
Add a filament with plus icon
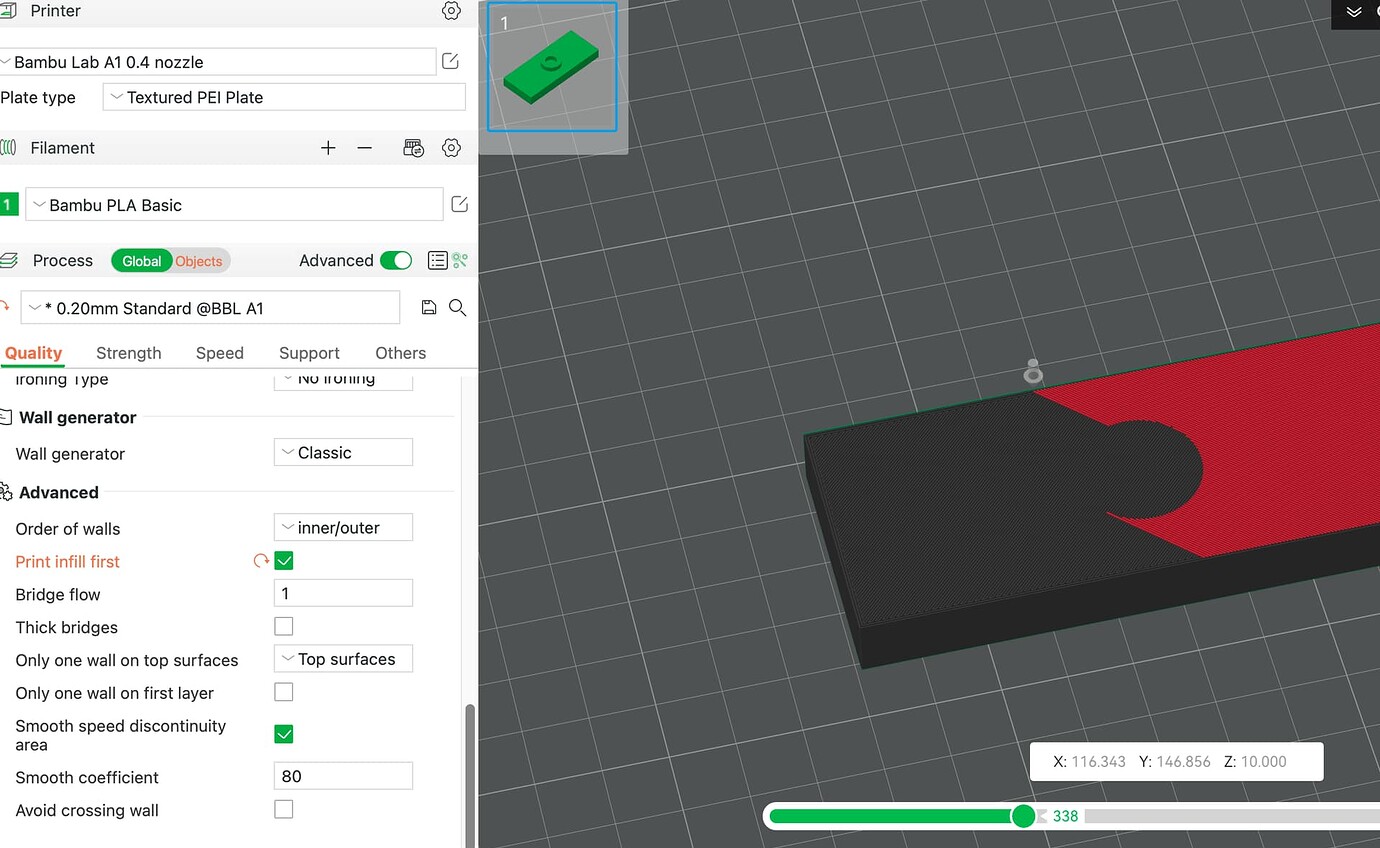tap(328, 148)
